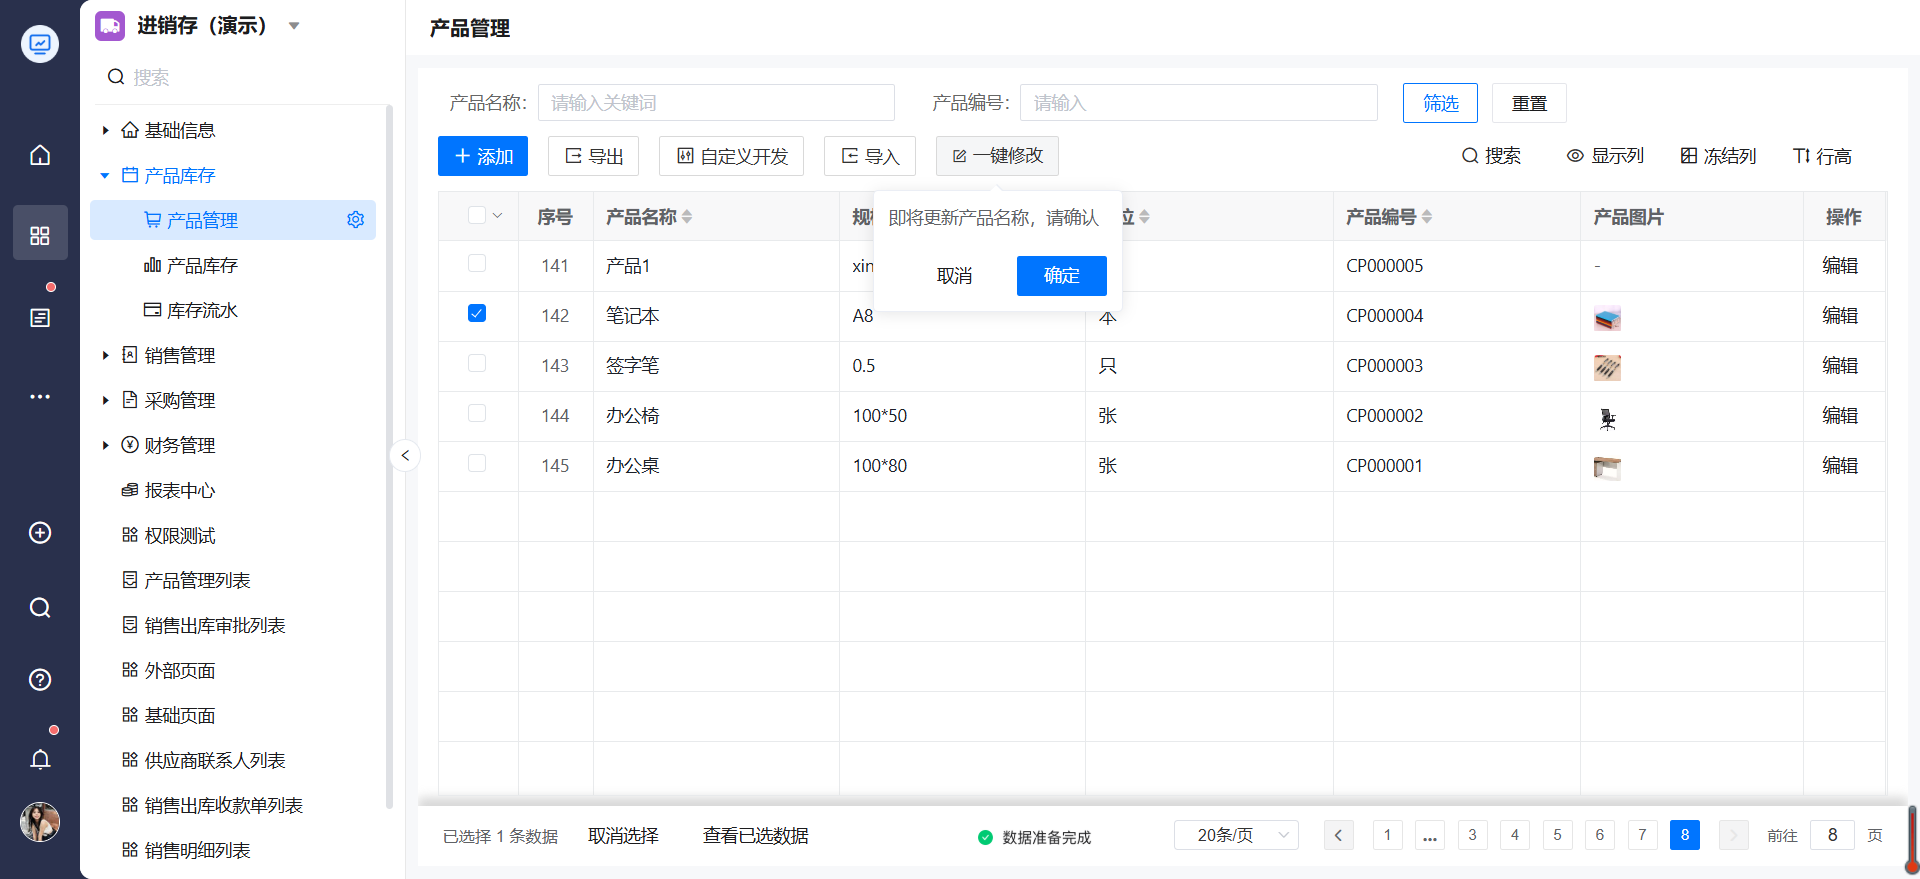Viewport: 1920px width, 879px height.
Task: Open the notifications bell icon
Action: point(40,760)
